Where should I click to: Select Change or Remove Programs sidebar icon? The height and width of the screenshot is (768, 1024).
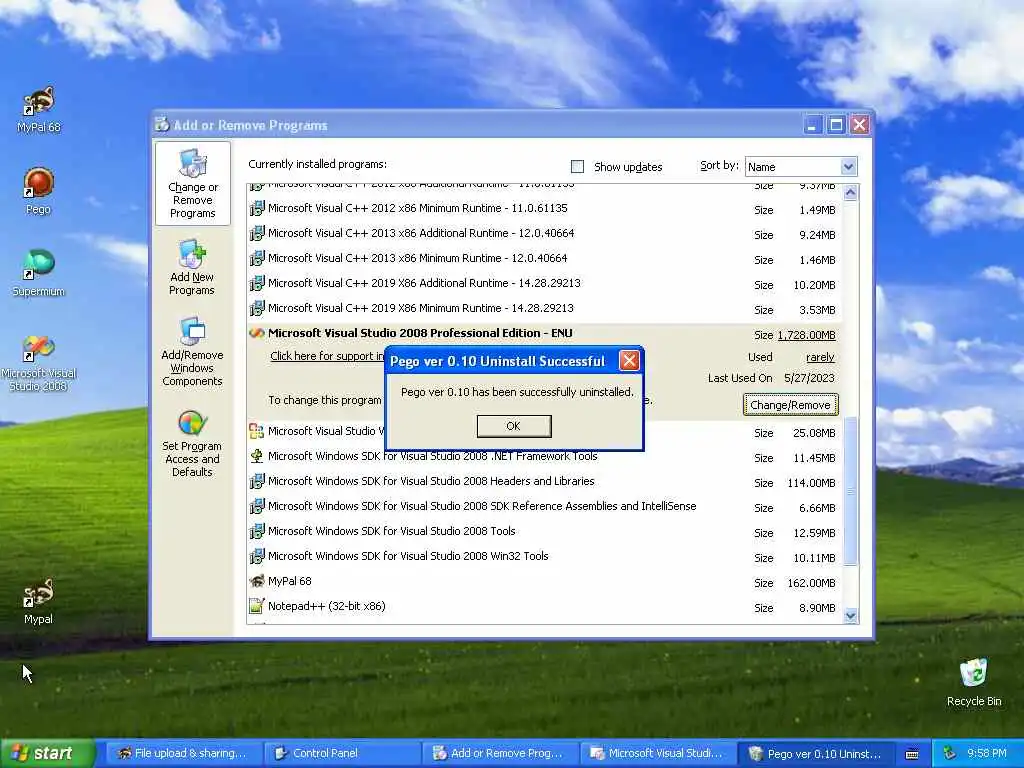pyautogui.click(x=193, y=184)
